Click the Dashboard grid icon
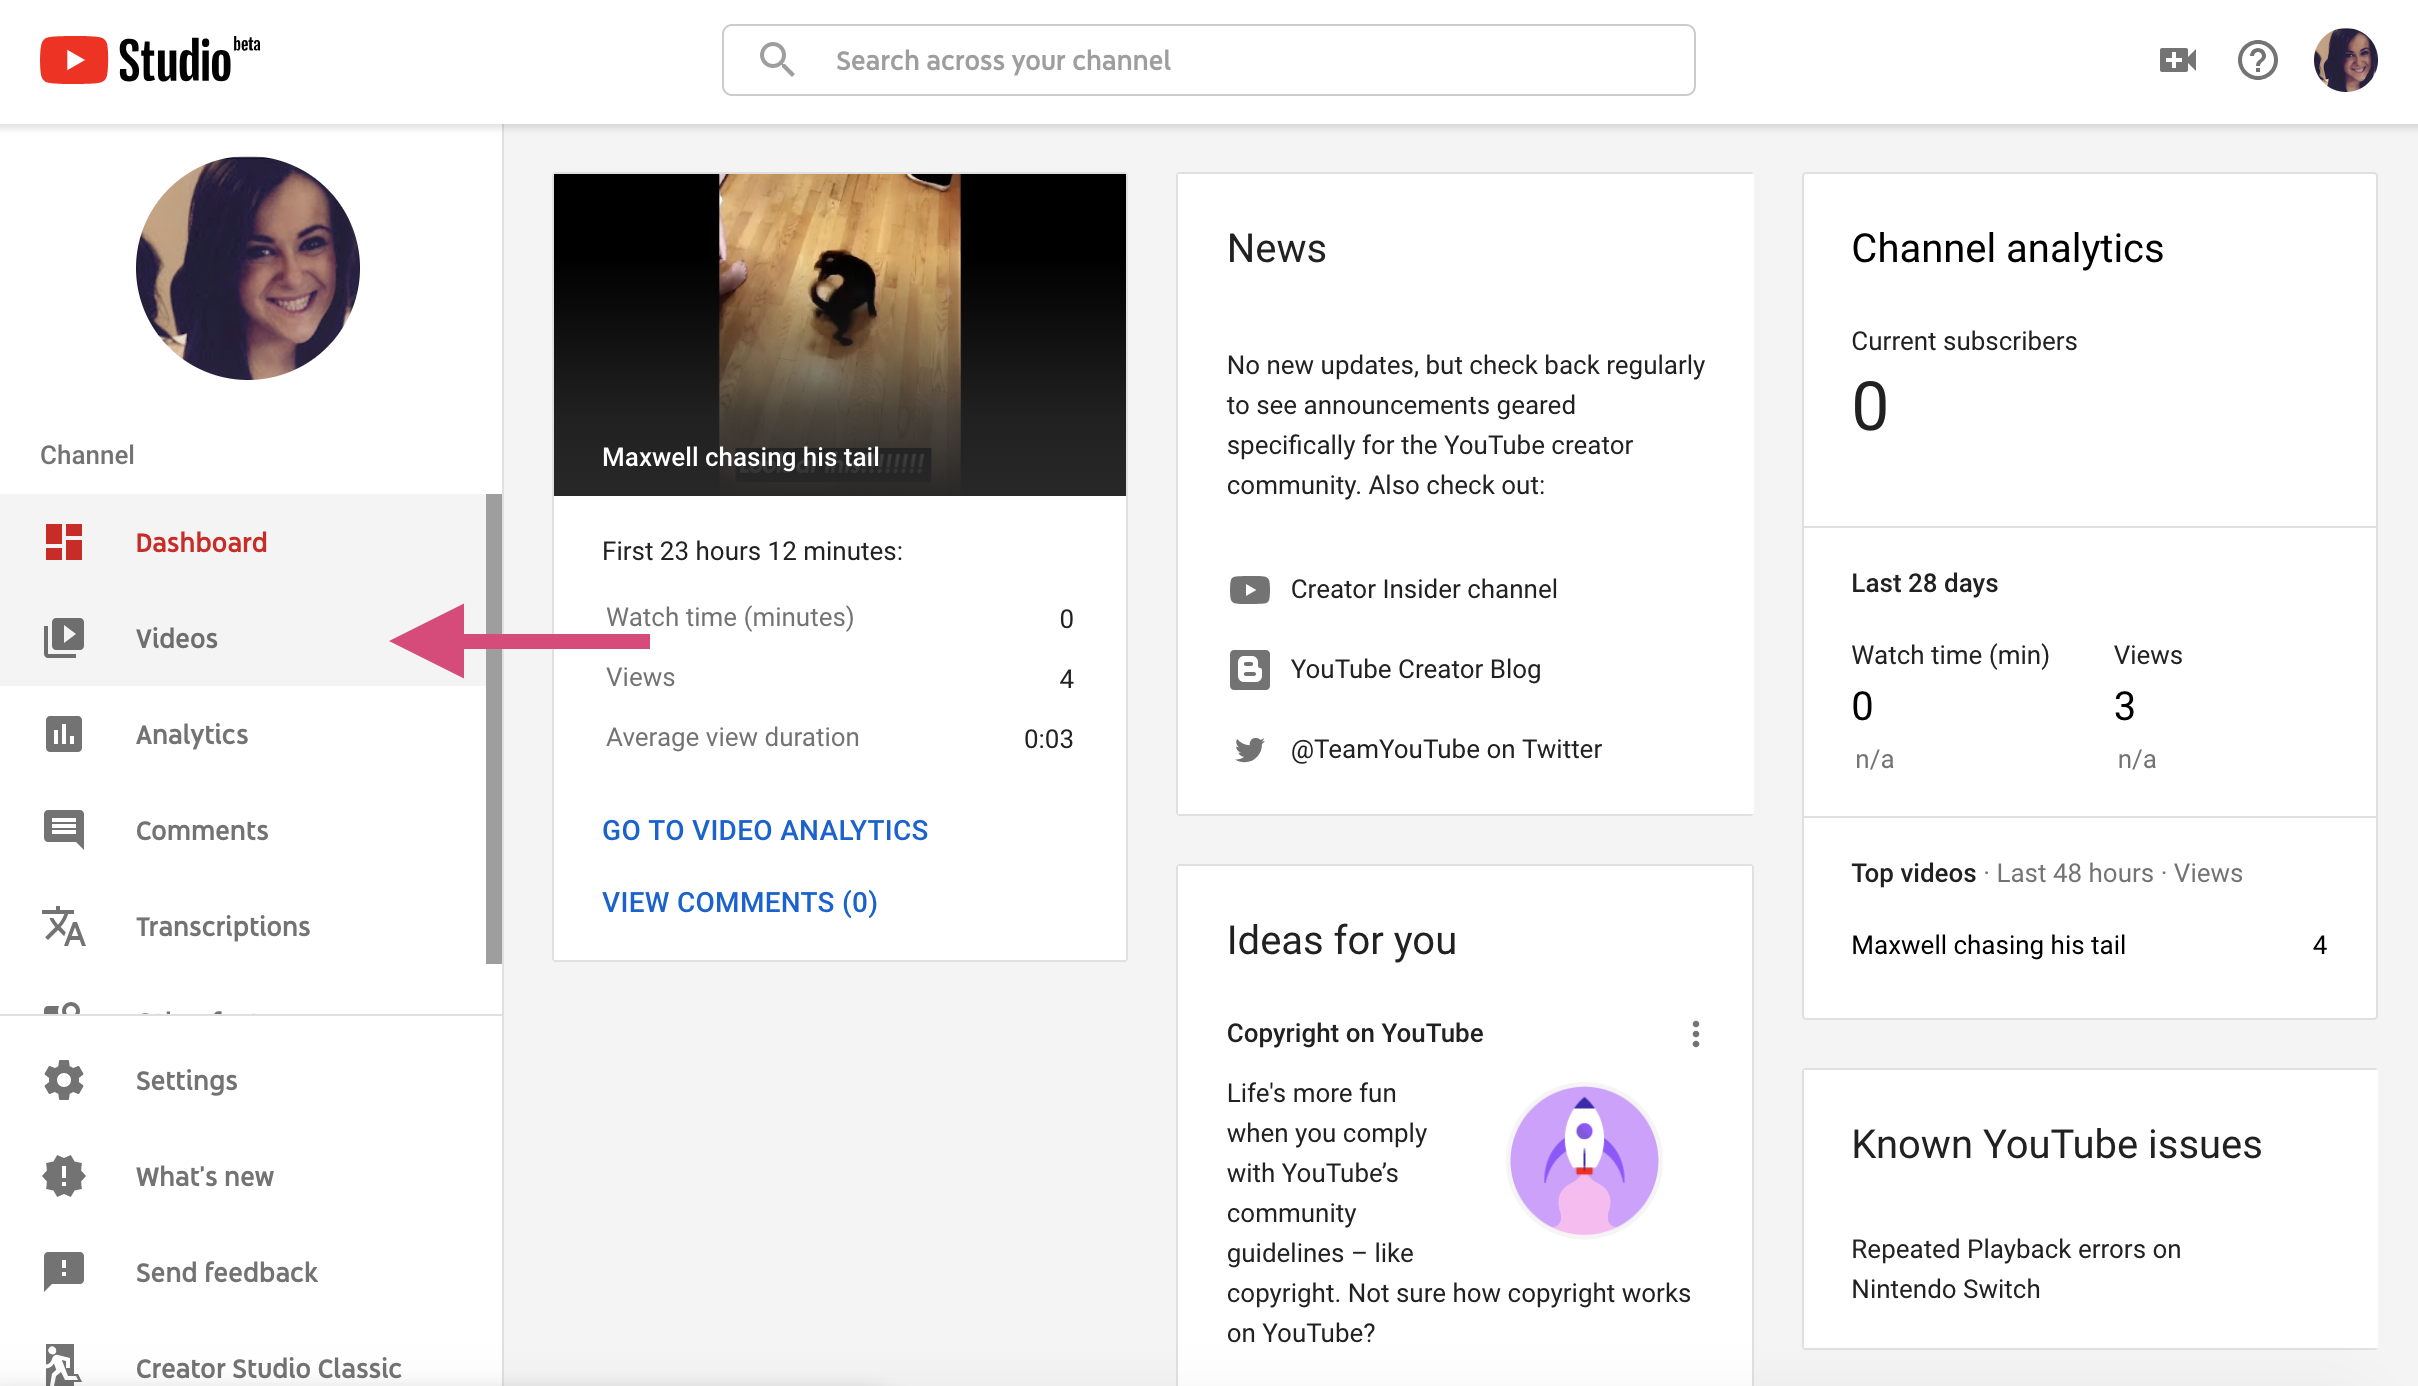The image size is (2418, 1386). (x=64, y=542)
